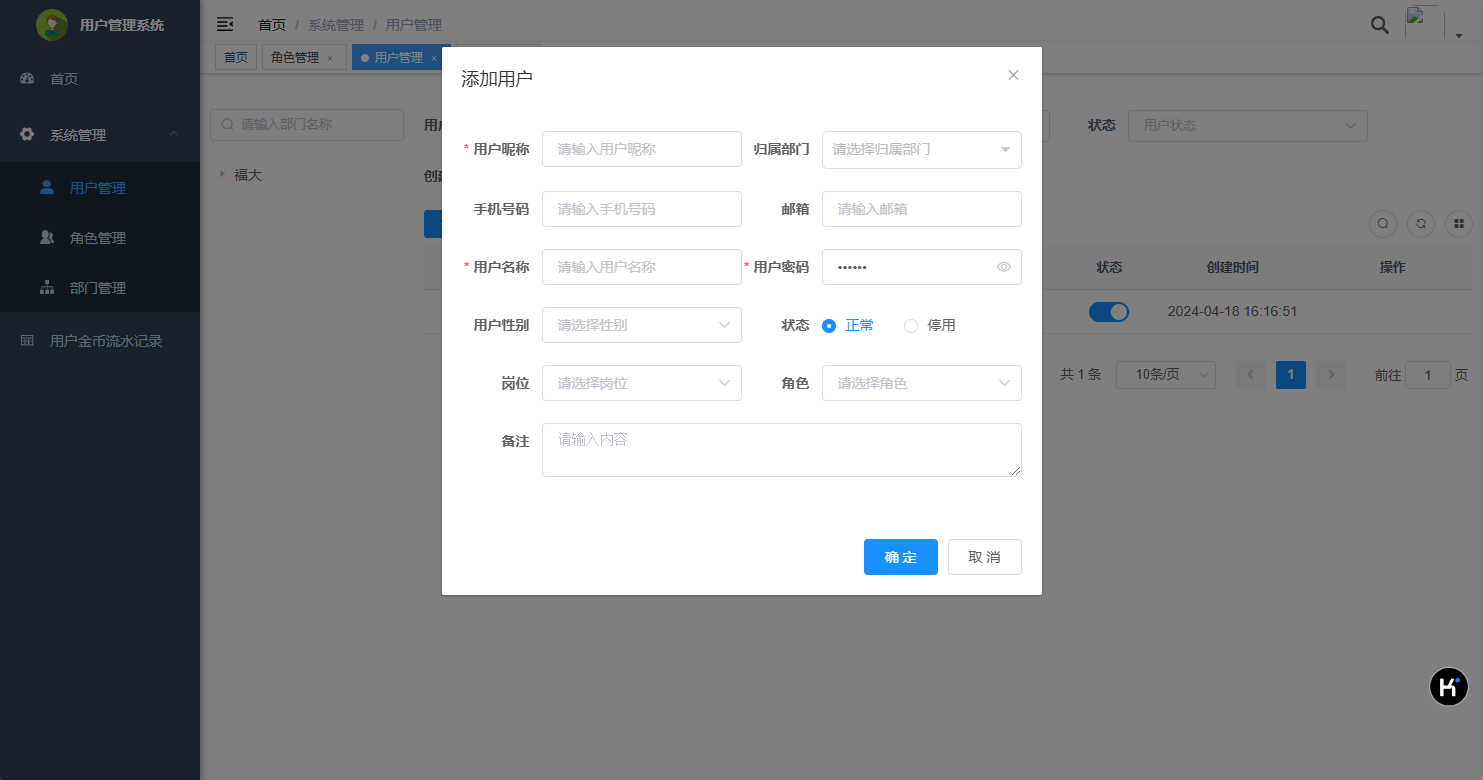The width and height of the screenshot is (1483, 780).
Task: Click the person icon beside 用户管理 in sidebar
Action: coord(47,187)
